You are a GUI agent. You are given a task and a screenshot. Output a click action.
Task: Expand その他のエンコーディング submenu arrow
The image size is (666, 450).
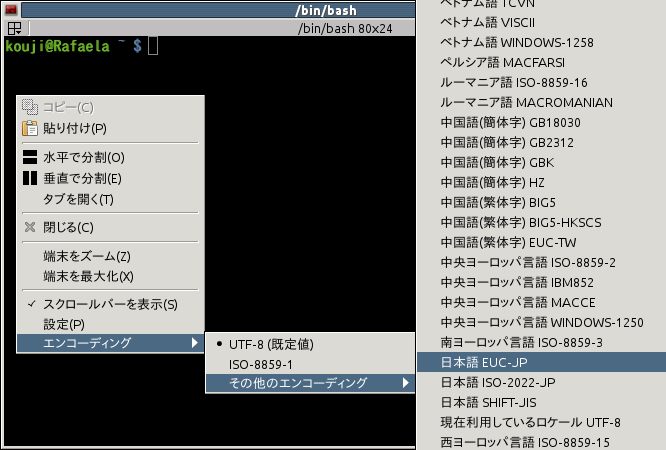tap(406, 383)
